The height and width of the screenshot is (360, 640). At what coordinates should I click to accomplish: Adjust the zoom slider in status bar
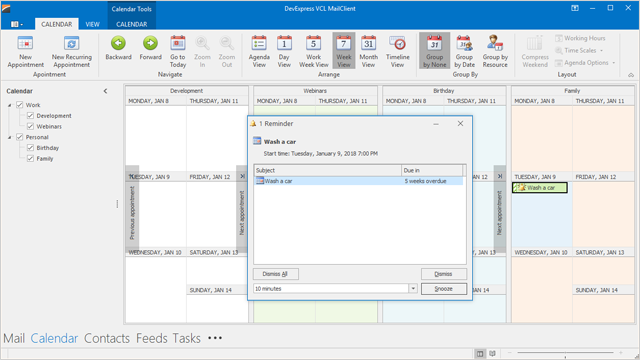(565, 353)
